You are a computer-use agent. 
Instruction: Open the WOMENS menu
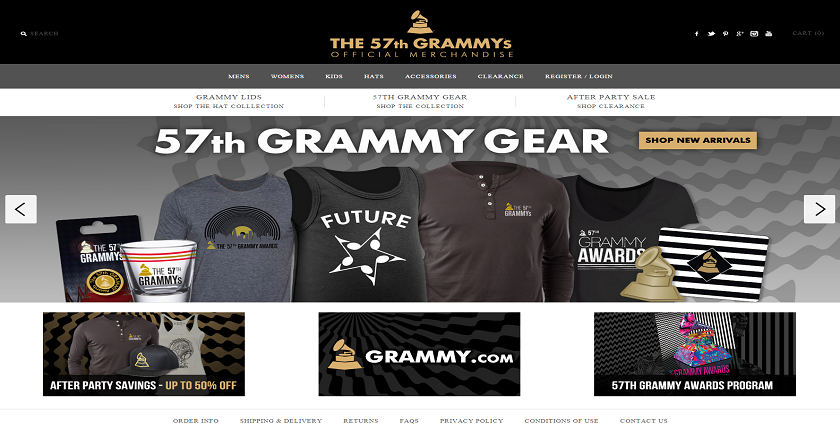point(287,76)
